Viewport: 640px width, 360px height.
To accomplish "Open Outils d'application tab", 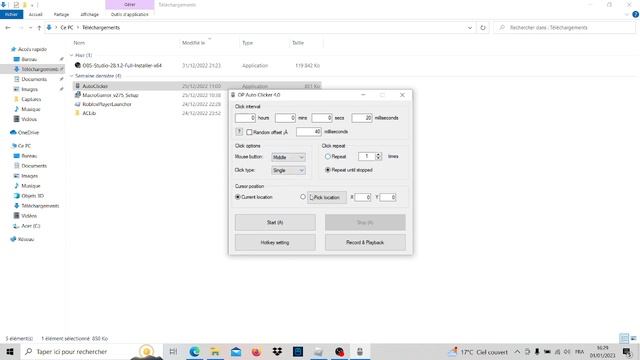I will pyautogui.click(x=129, y=14).
